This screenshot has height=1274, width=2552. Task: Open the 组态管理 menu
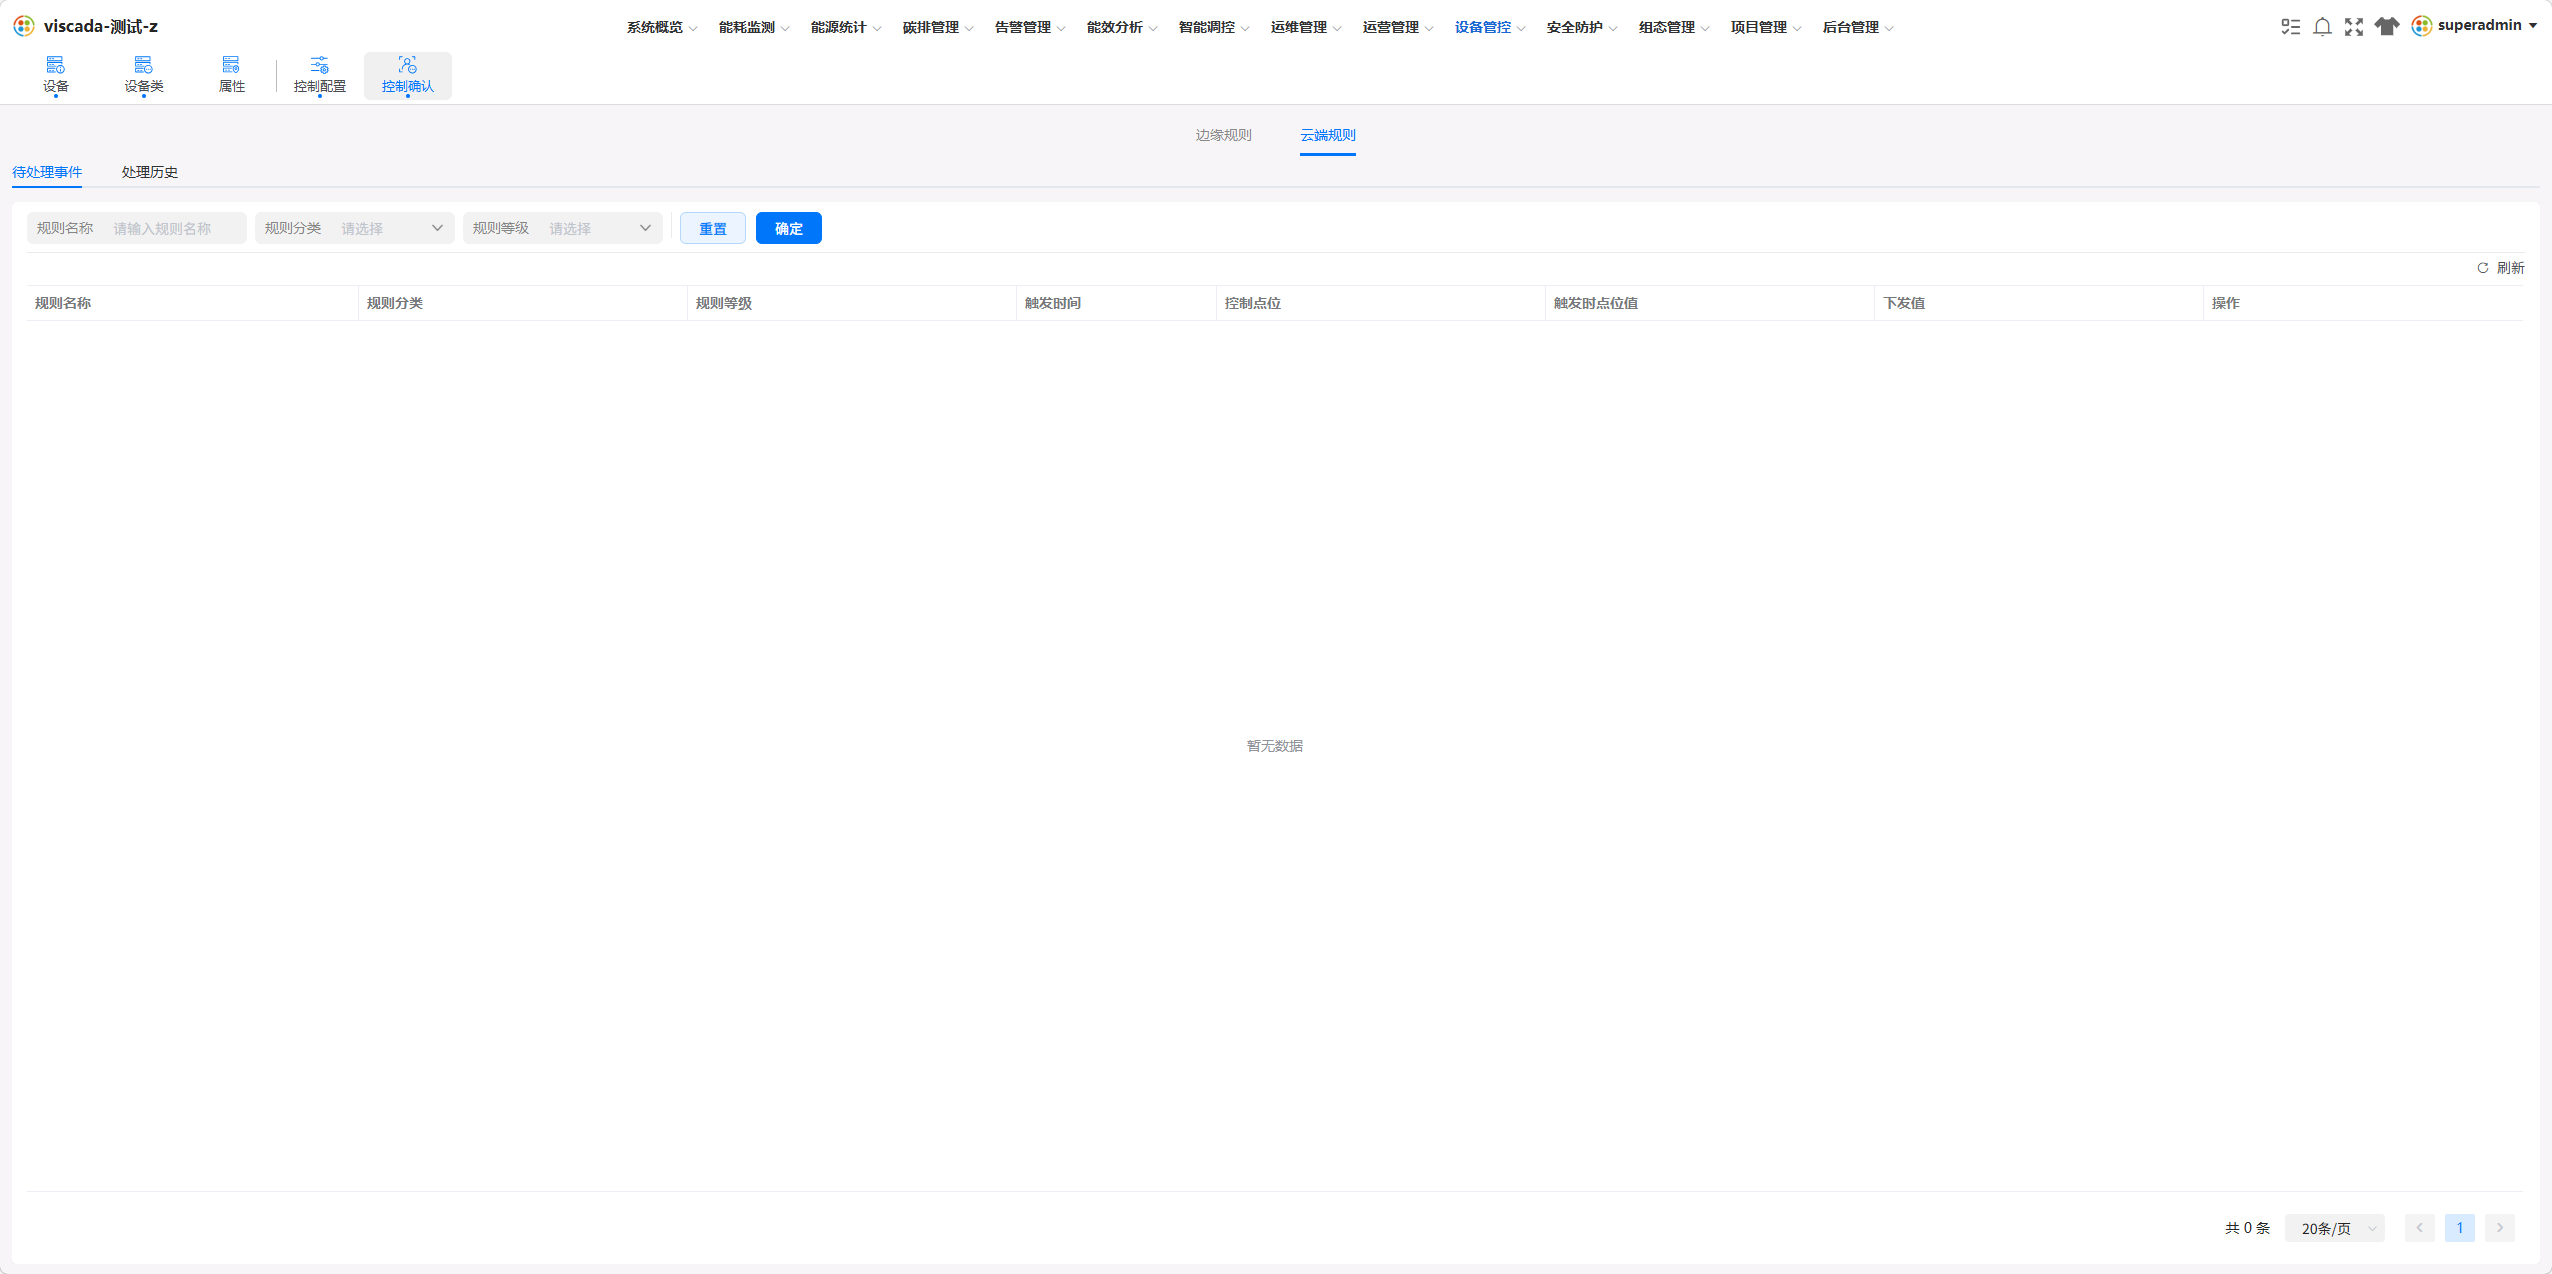(x=1674, y=27)
